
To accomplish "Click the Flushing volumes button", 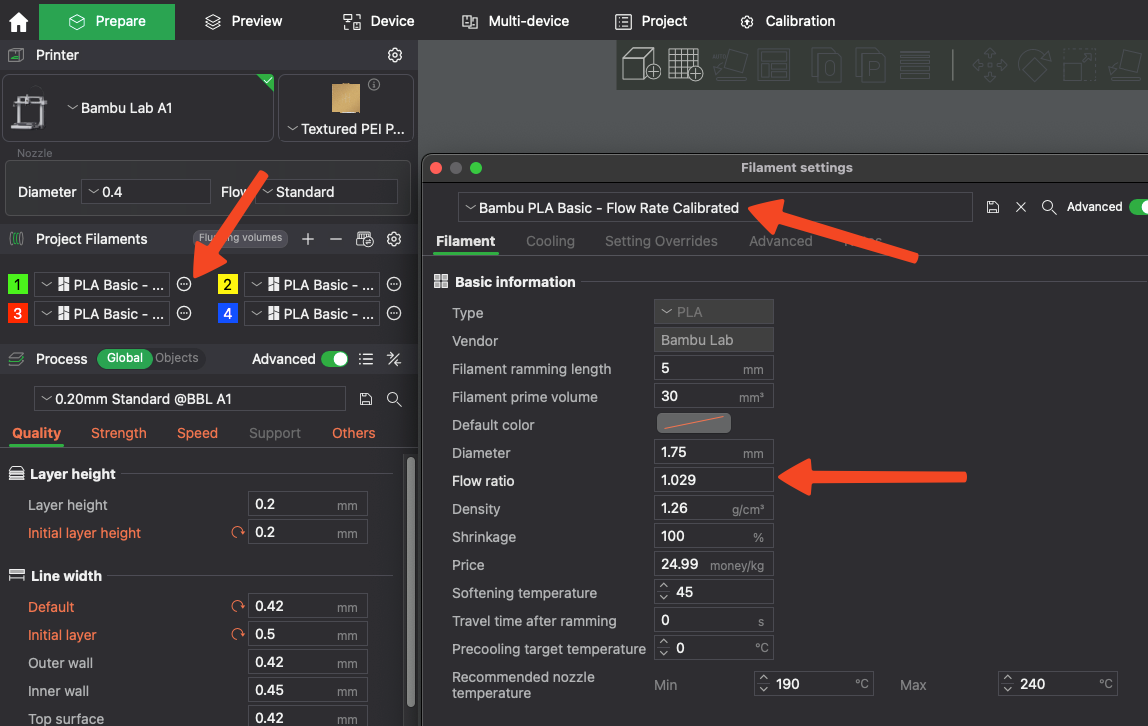I will pos(241,238).
